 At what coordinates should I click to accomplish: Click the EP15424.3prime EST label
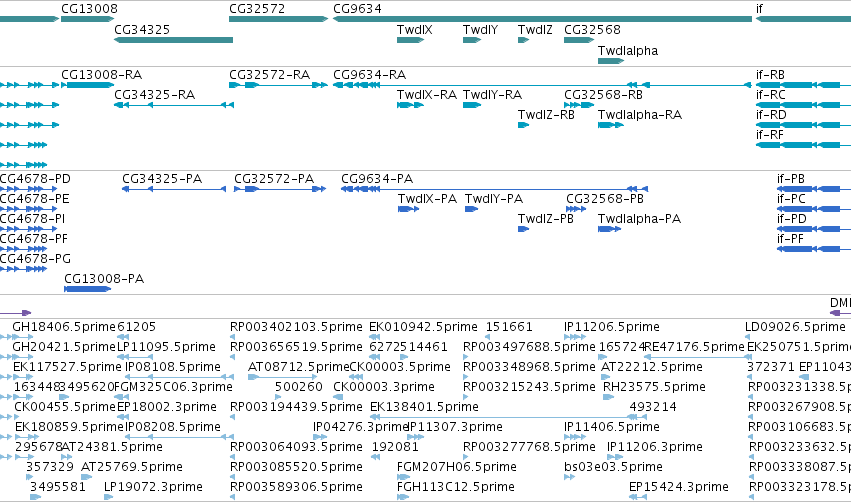[x=679, y=487]
